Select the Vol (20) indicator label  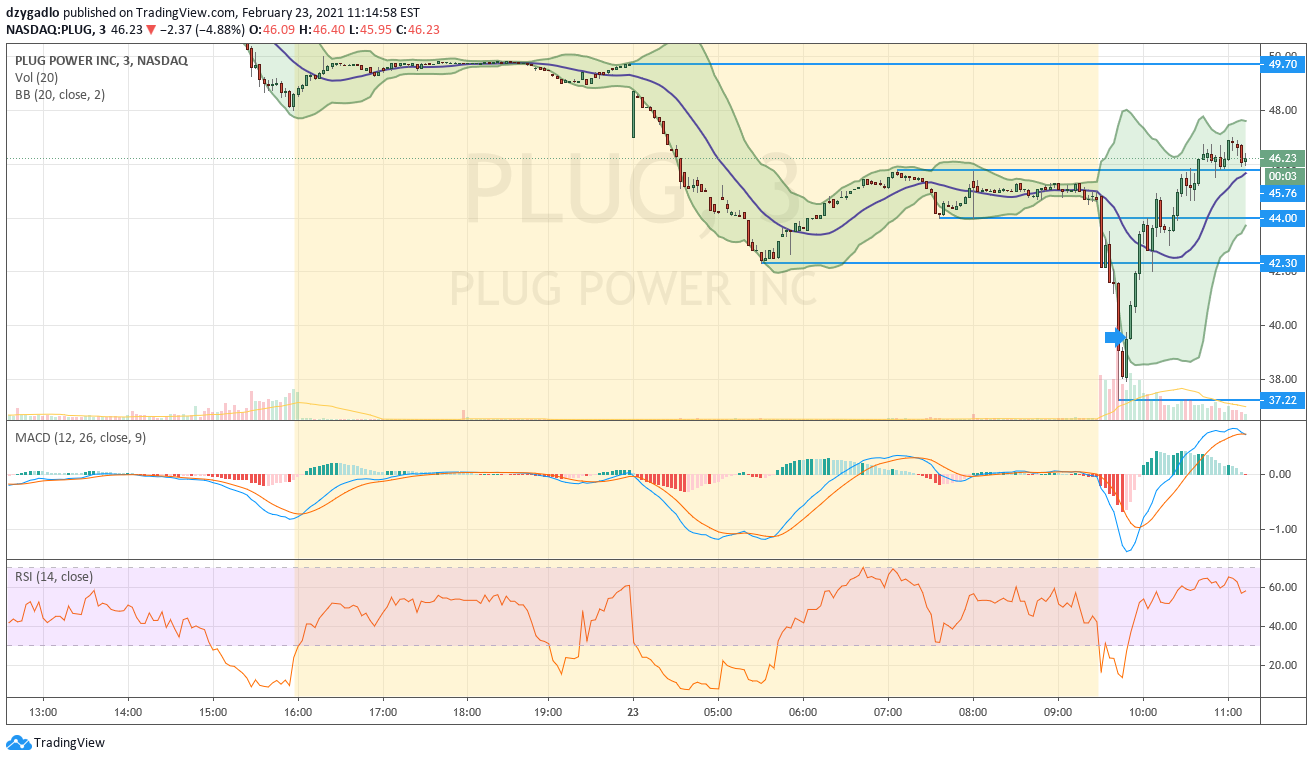point(36,78)
